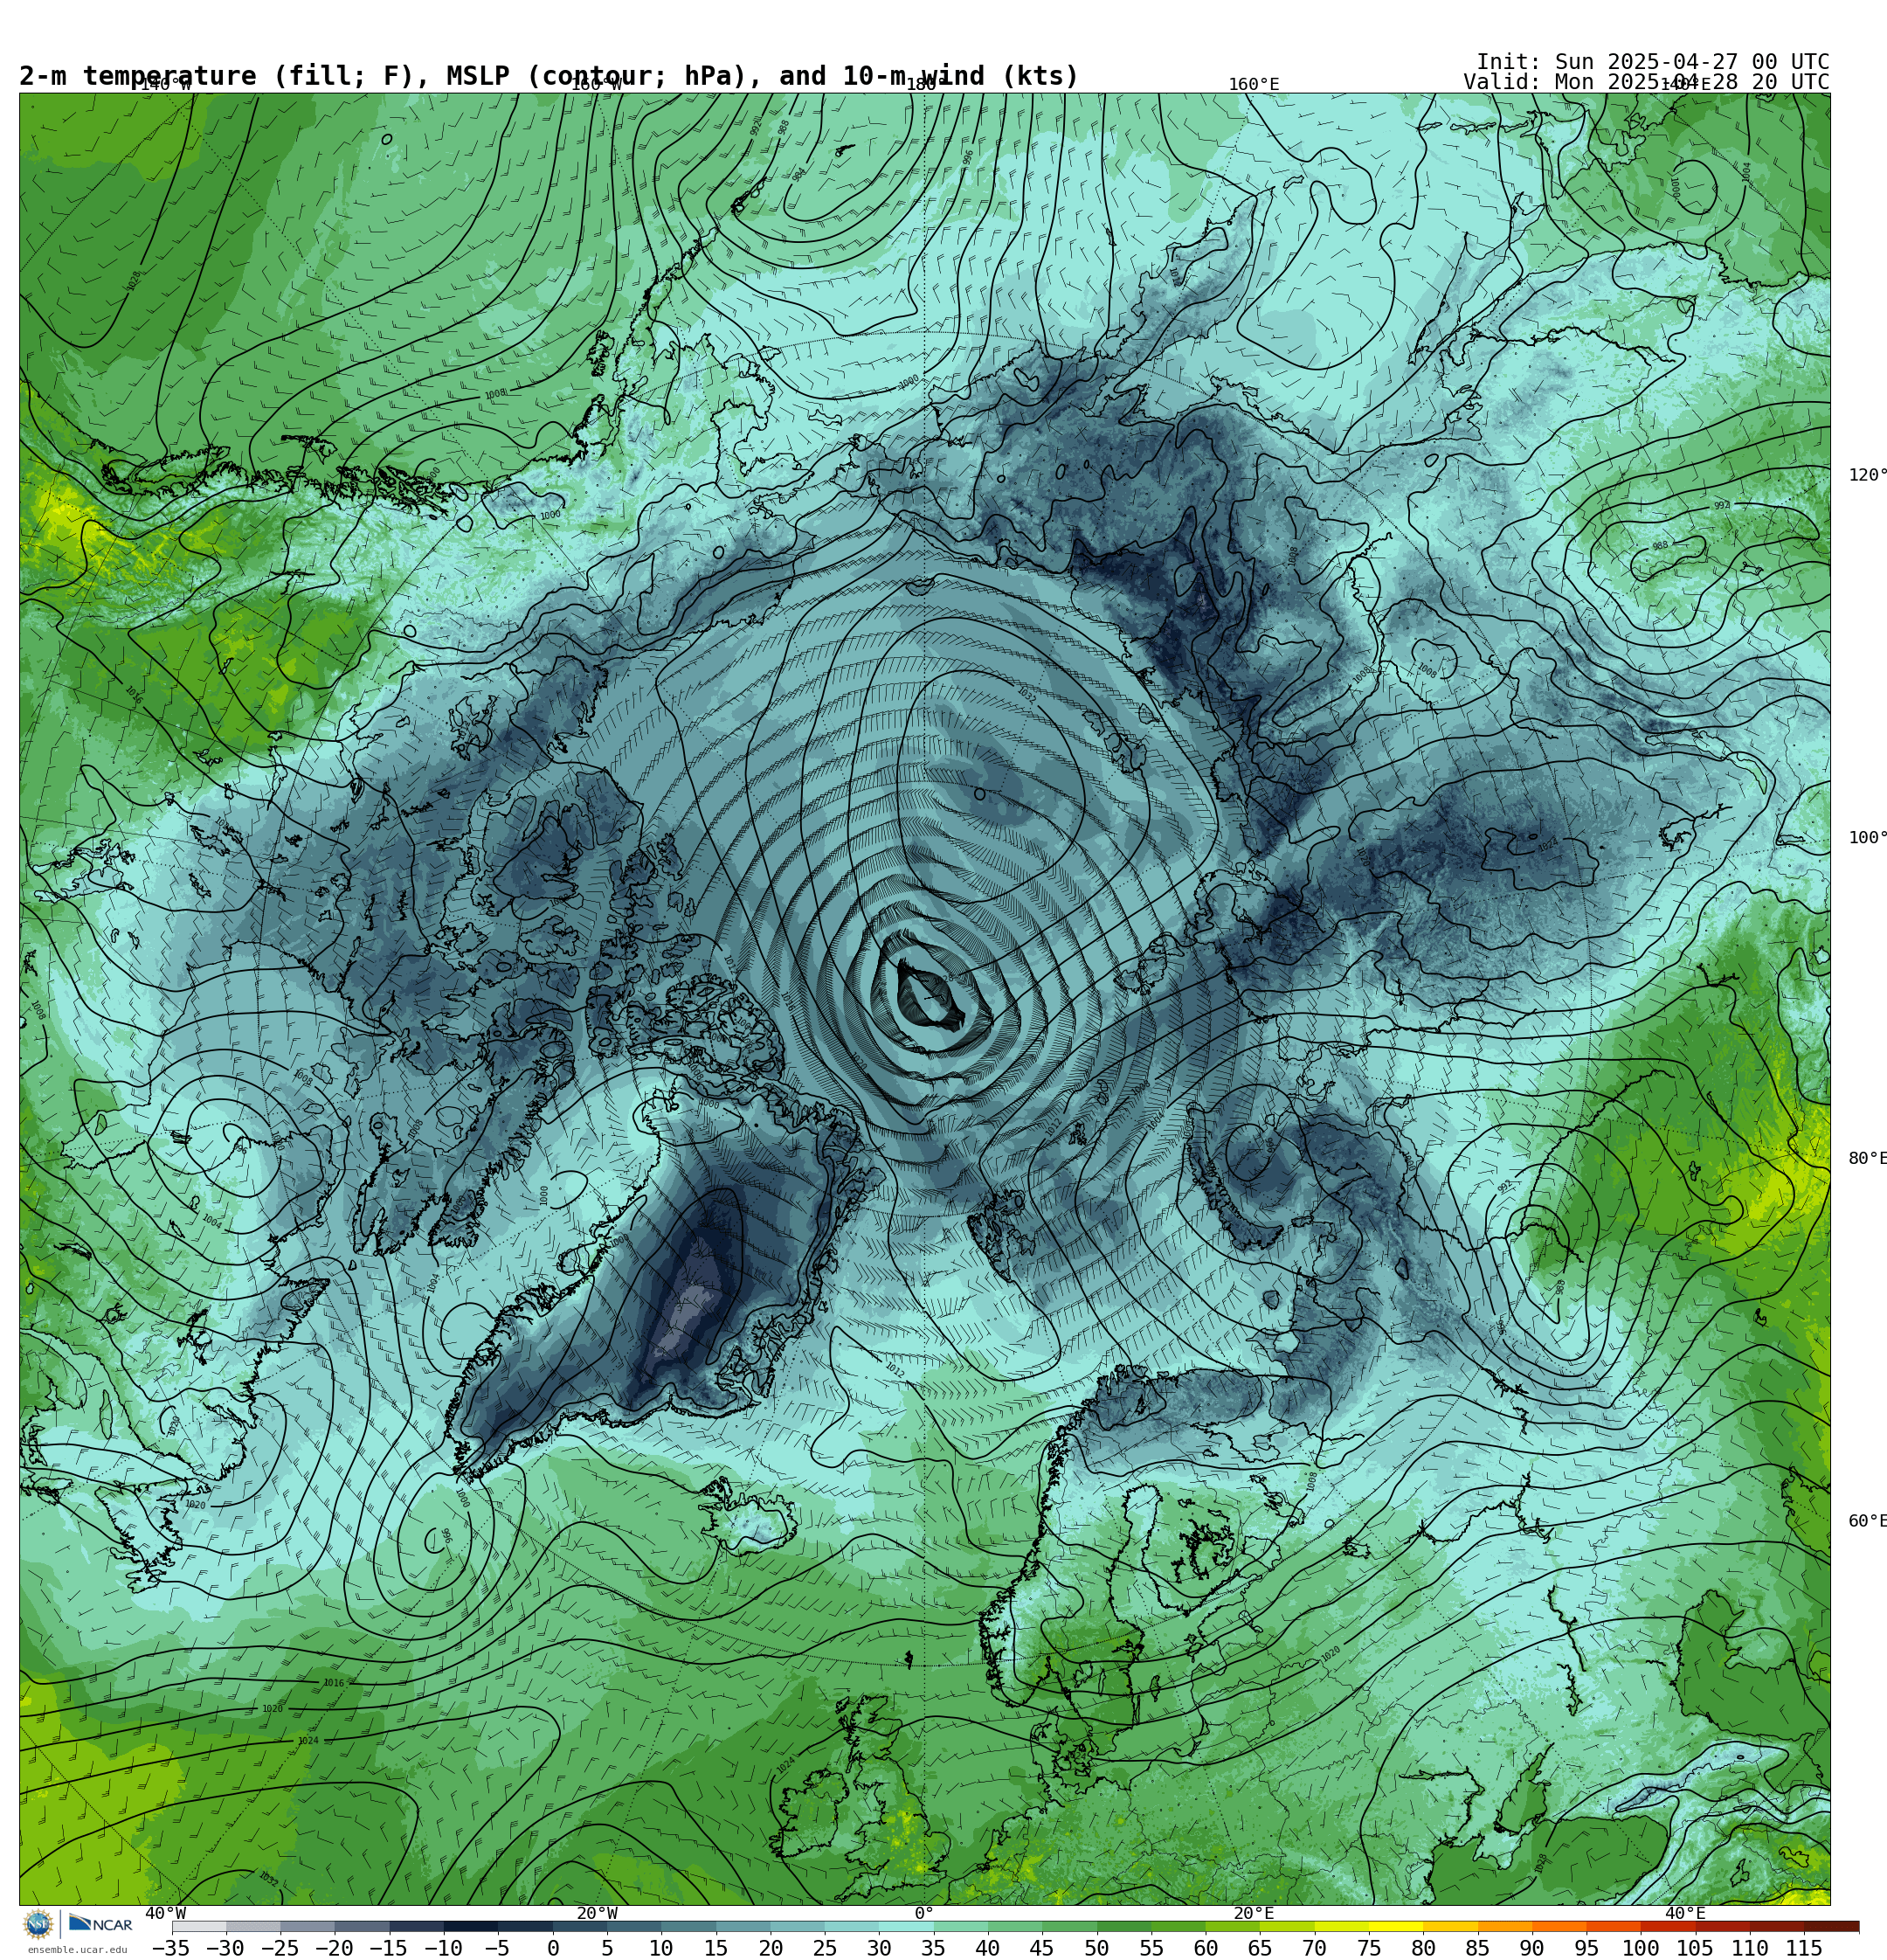Click the '50' colorbar tick label
This screenshot has width=1887, height=1960.
(x=1096, y=1948)
